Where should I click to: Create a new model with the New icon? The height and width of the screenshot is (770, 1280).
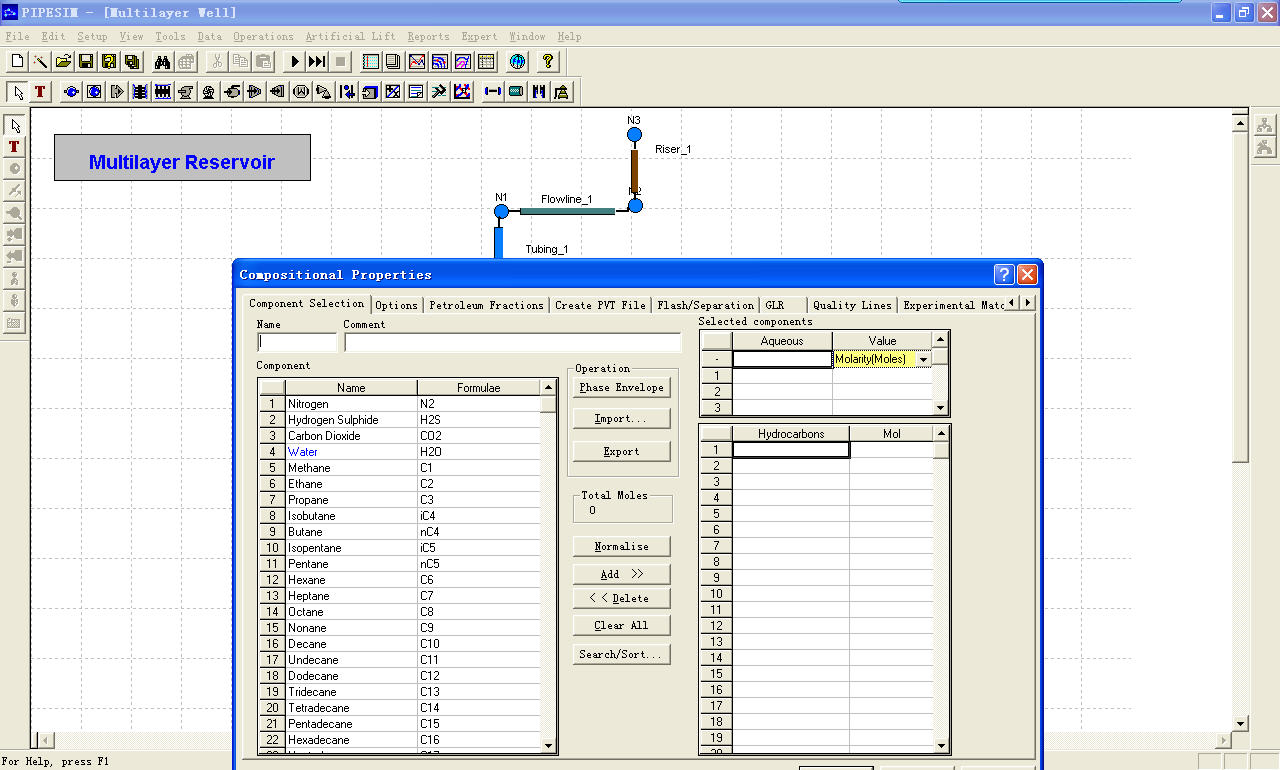point(17,62)
